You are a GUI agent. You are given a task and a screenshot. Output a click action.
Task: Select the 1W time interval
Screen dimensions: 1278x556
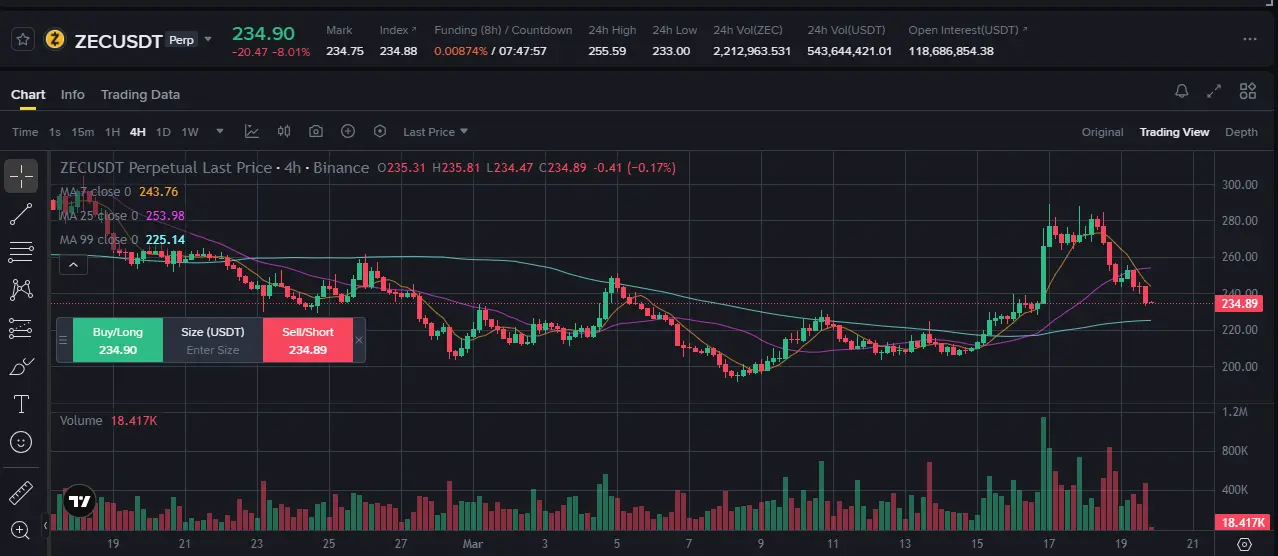(190, 132)
